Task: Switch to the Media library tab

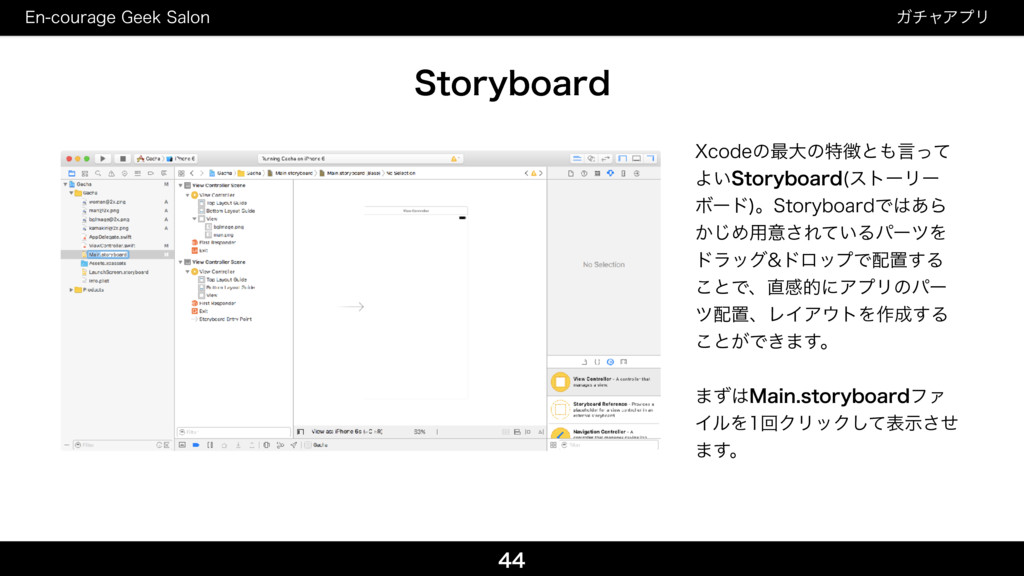Action: point(624,362)
